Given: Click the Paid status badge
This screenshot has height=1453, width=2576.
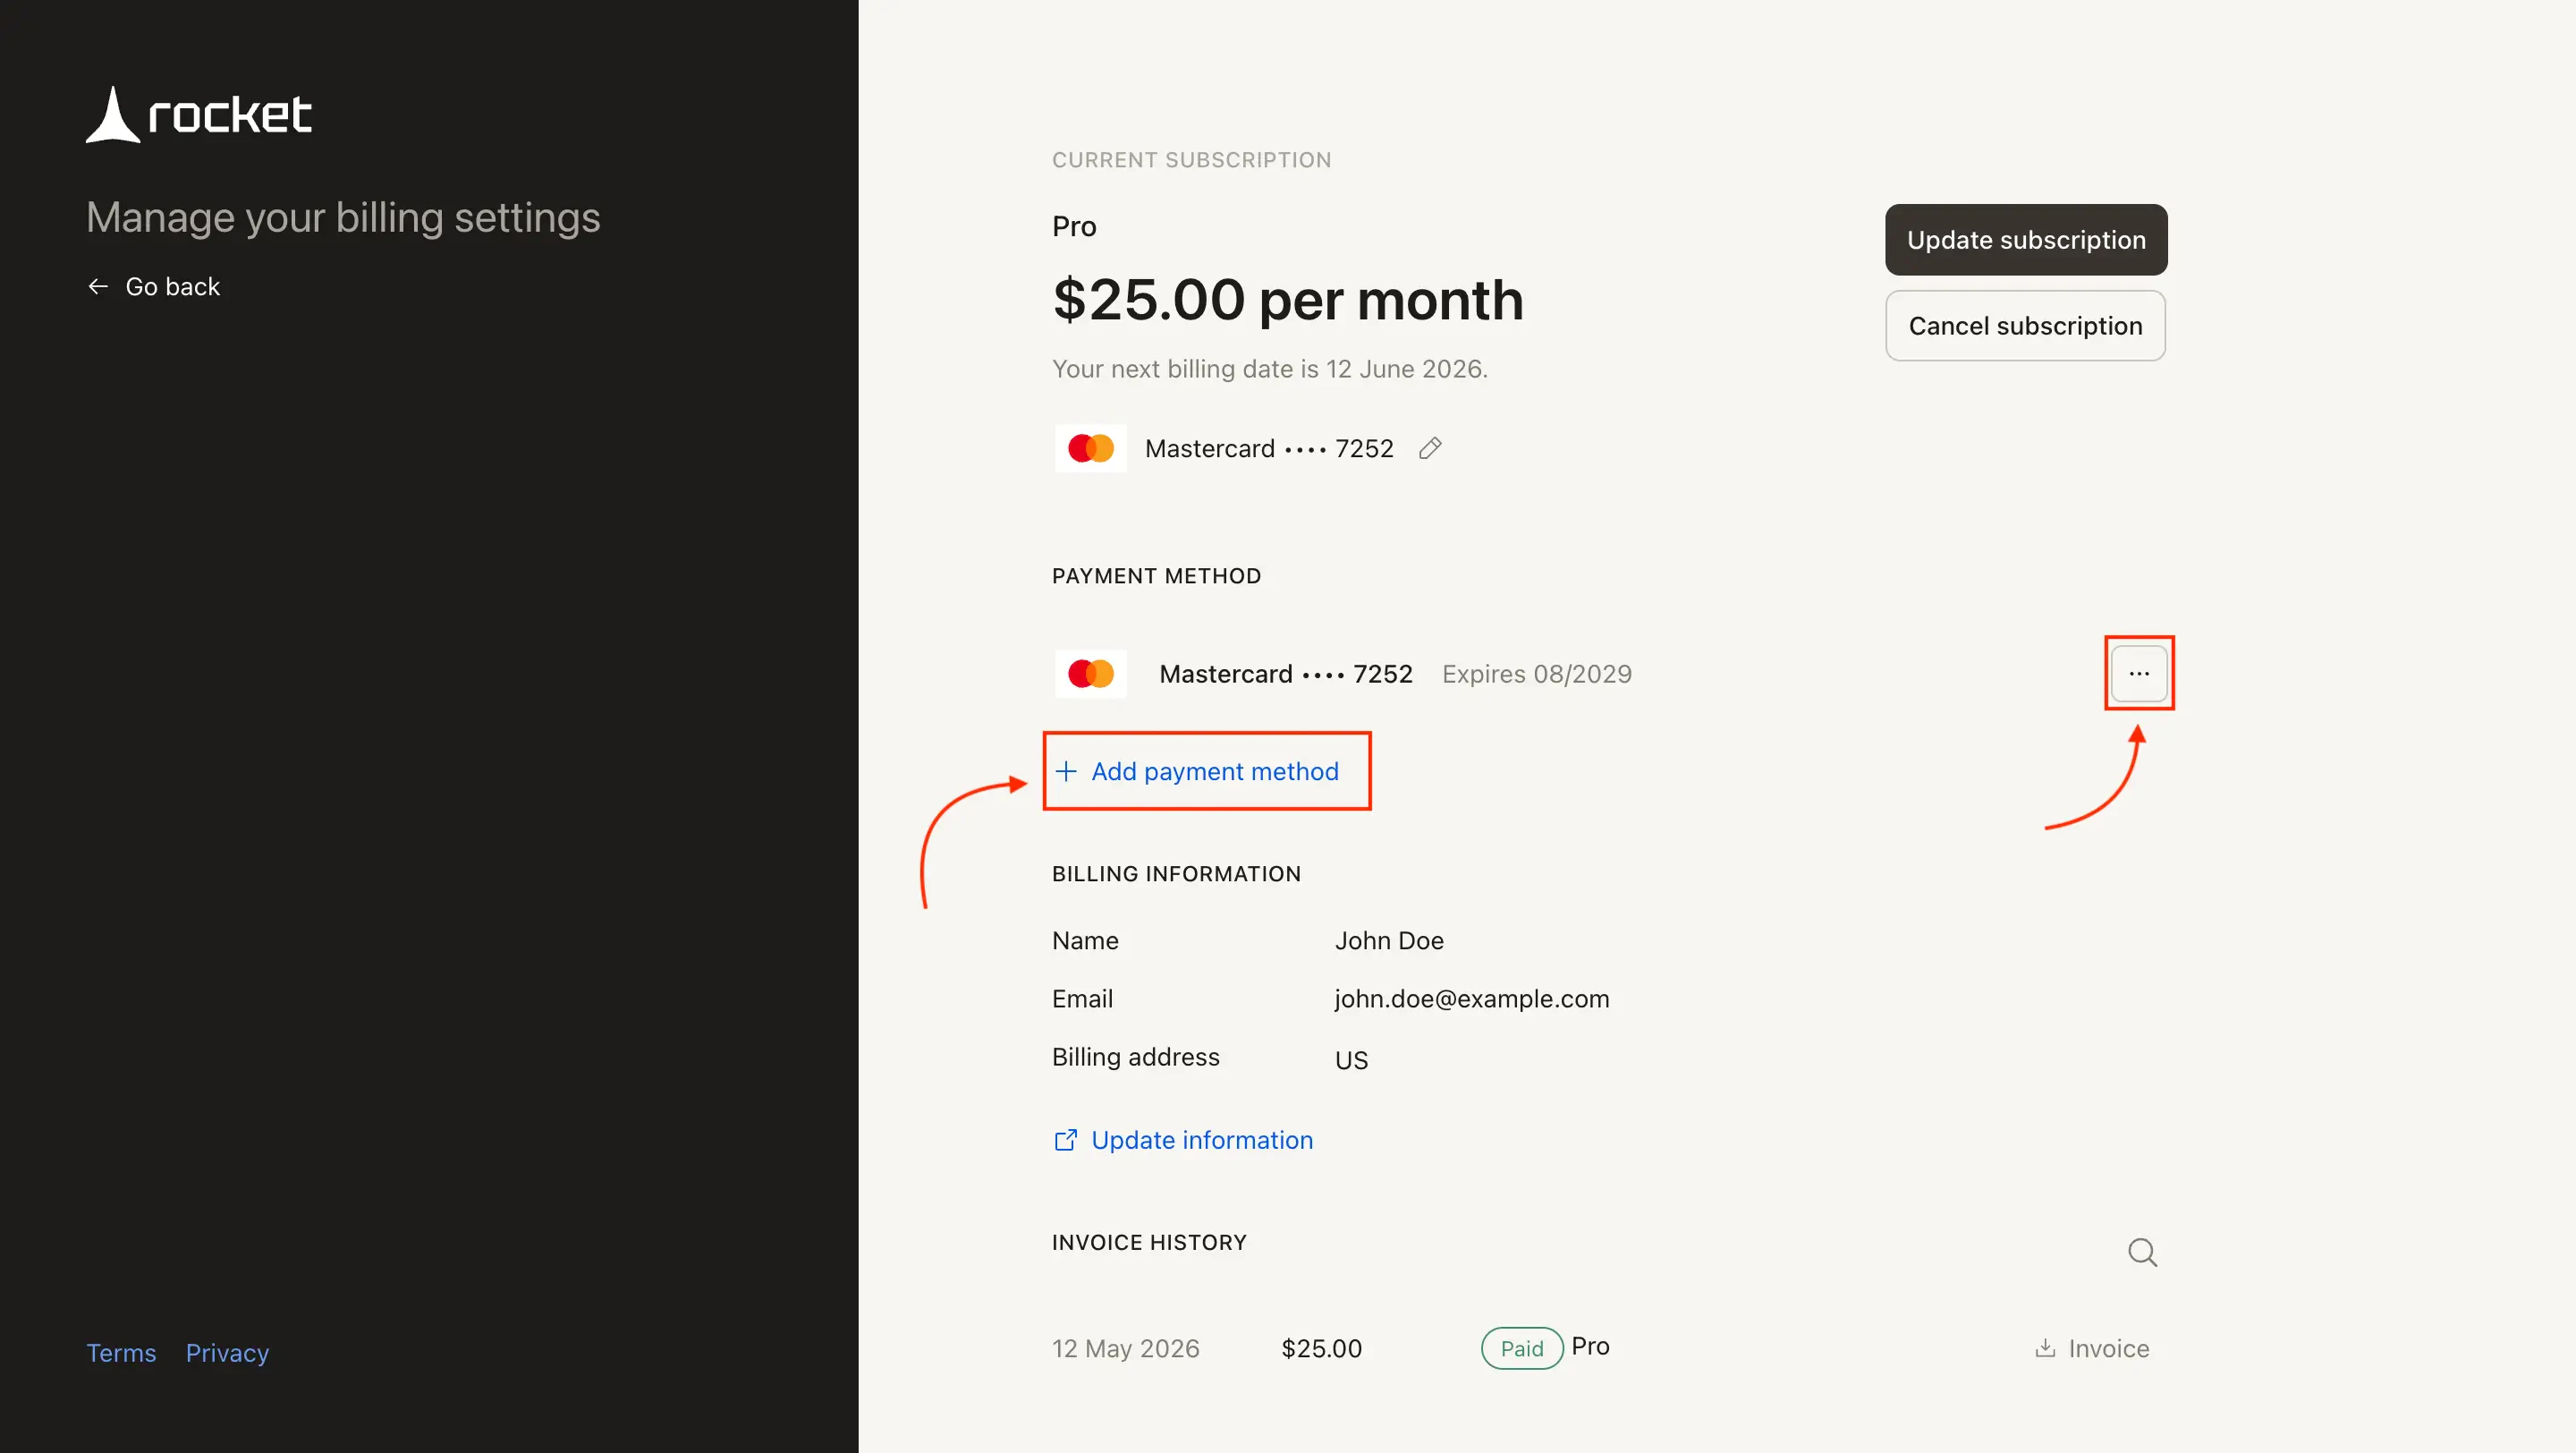Looking at the screenshot, I should tap(1521, 1348).
